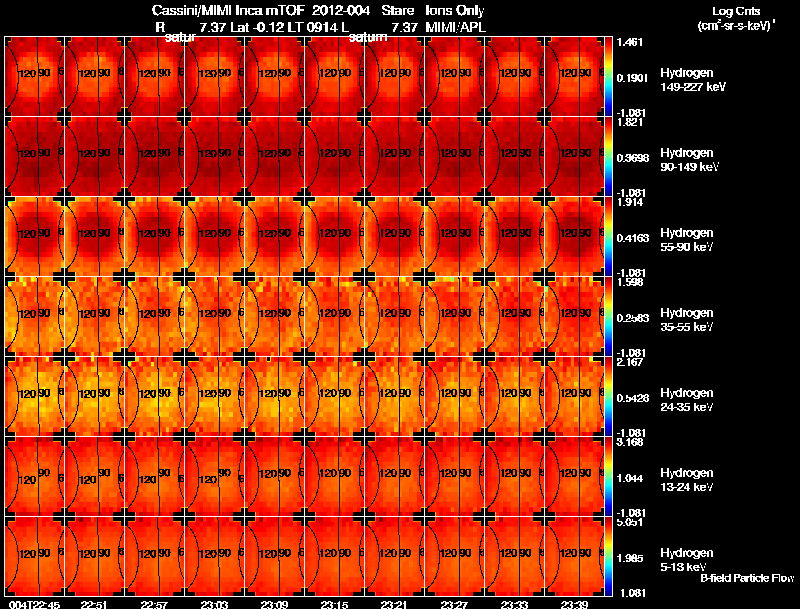The image size is (800, 609).
Task: Click the Hydrogen 13-24 keV image in the 23:33 column
Action: (x=514, y=477)
